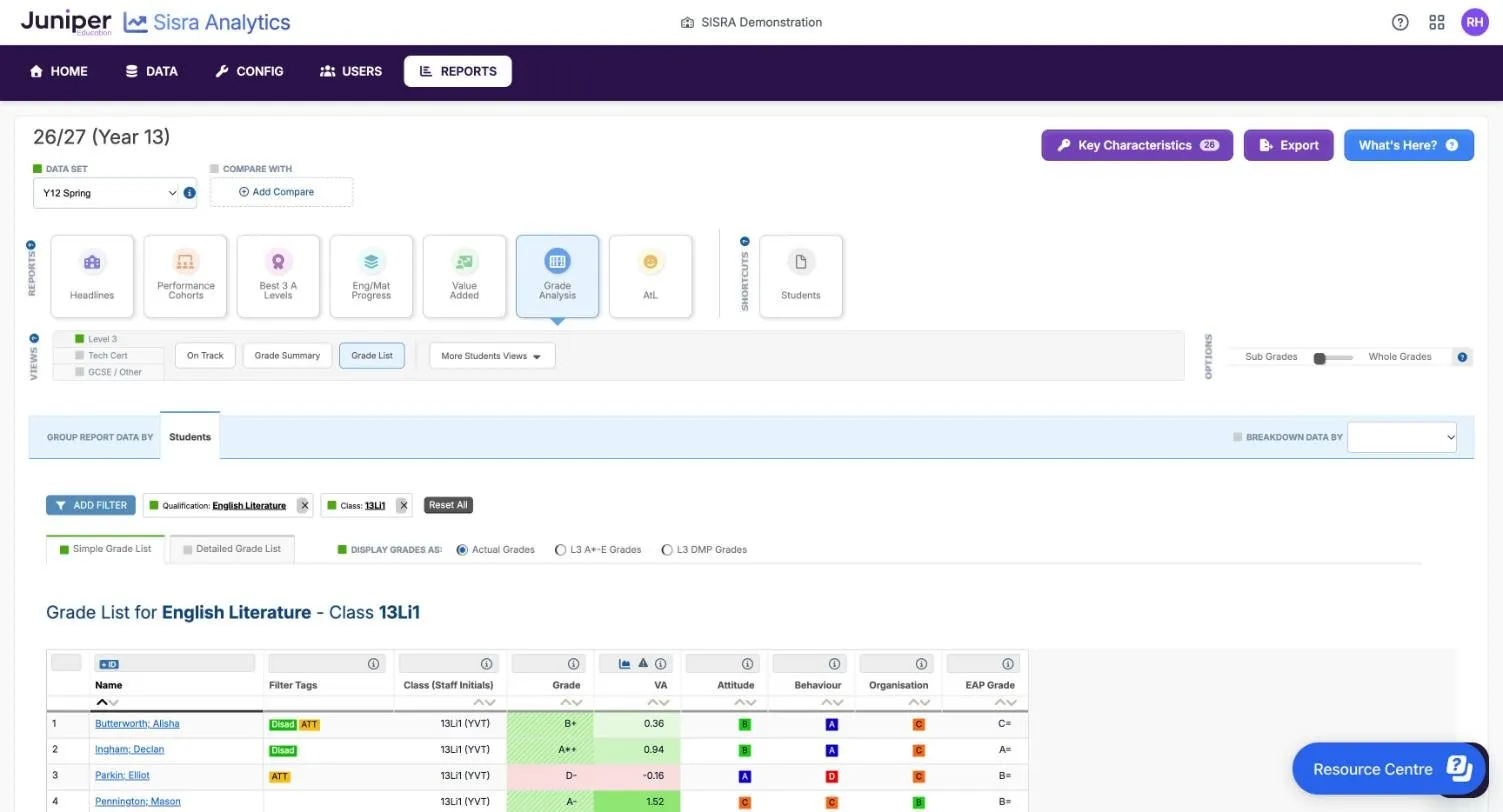Switch to Detailed Grade List tab
This screenshot has width=1503, height=812.
tap(232, 549)
